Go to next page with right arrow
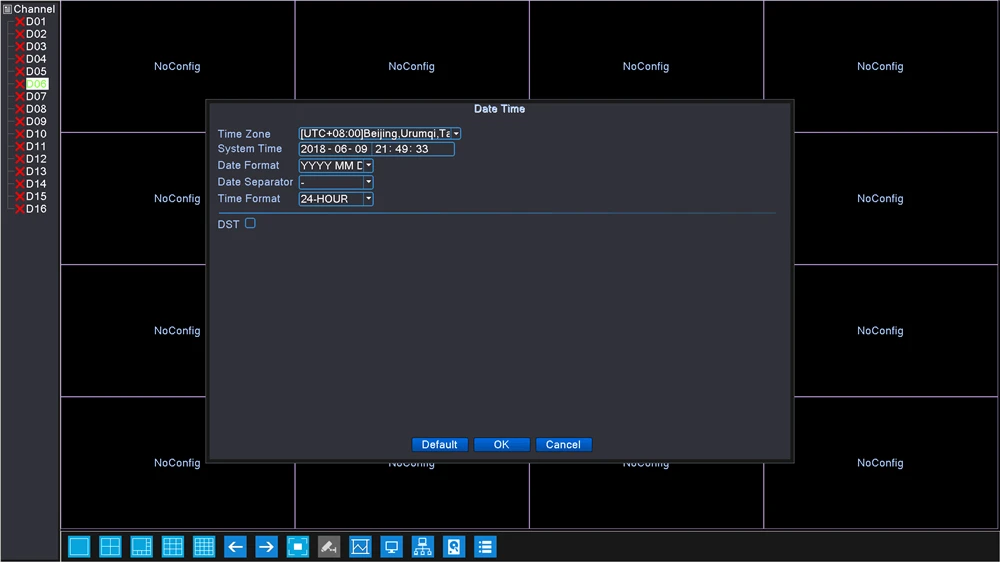 tap(267, 547)
